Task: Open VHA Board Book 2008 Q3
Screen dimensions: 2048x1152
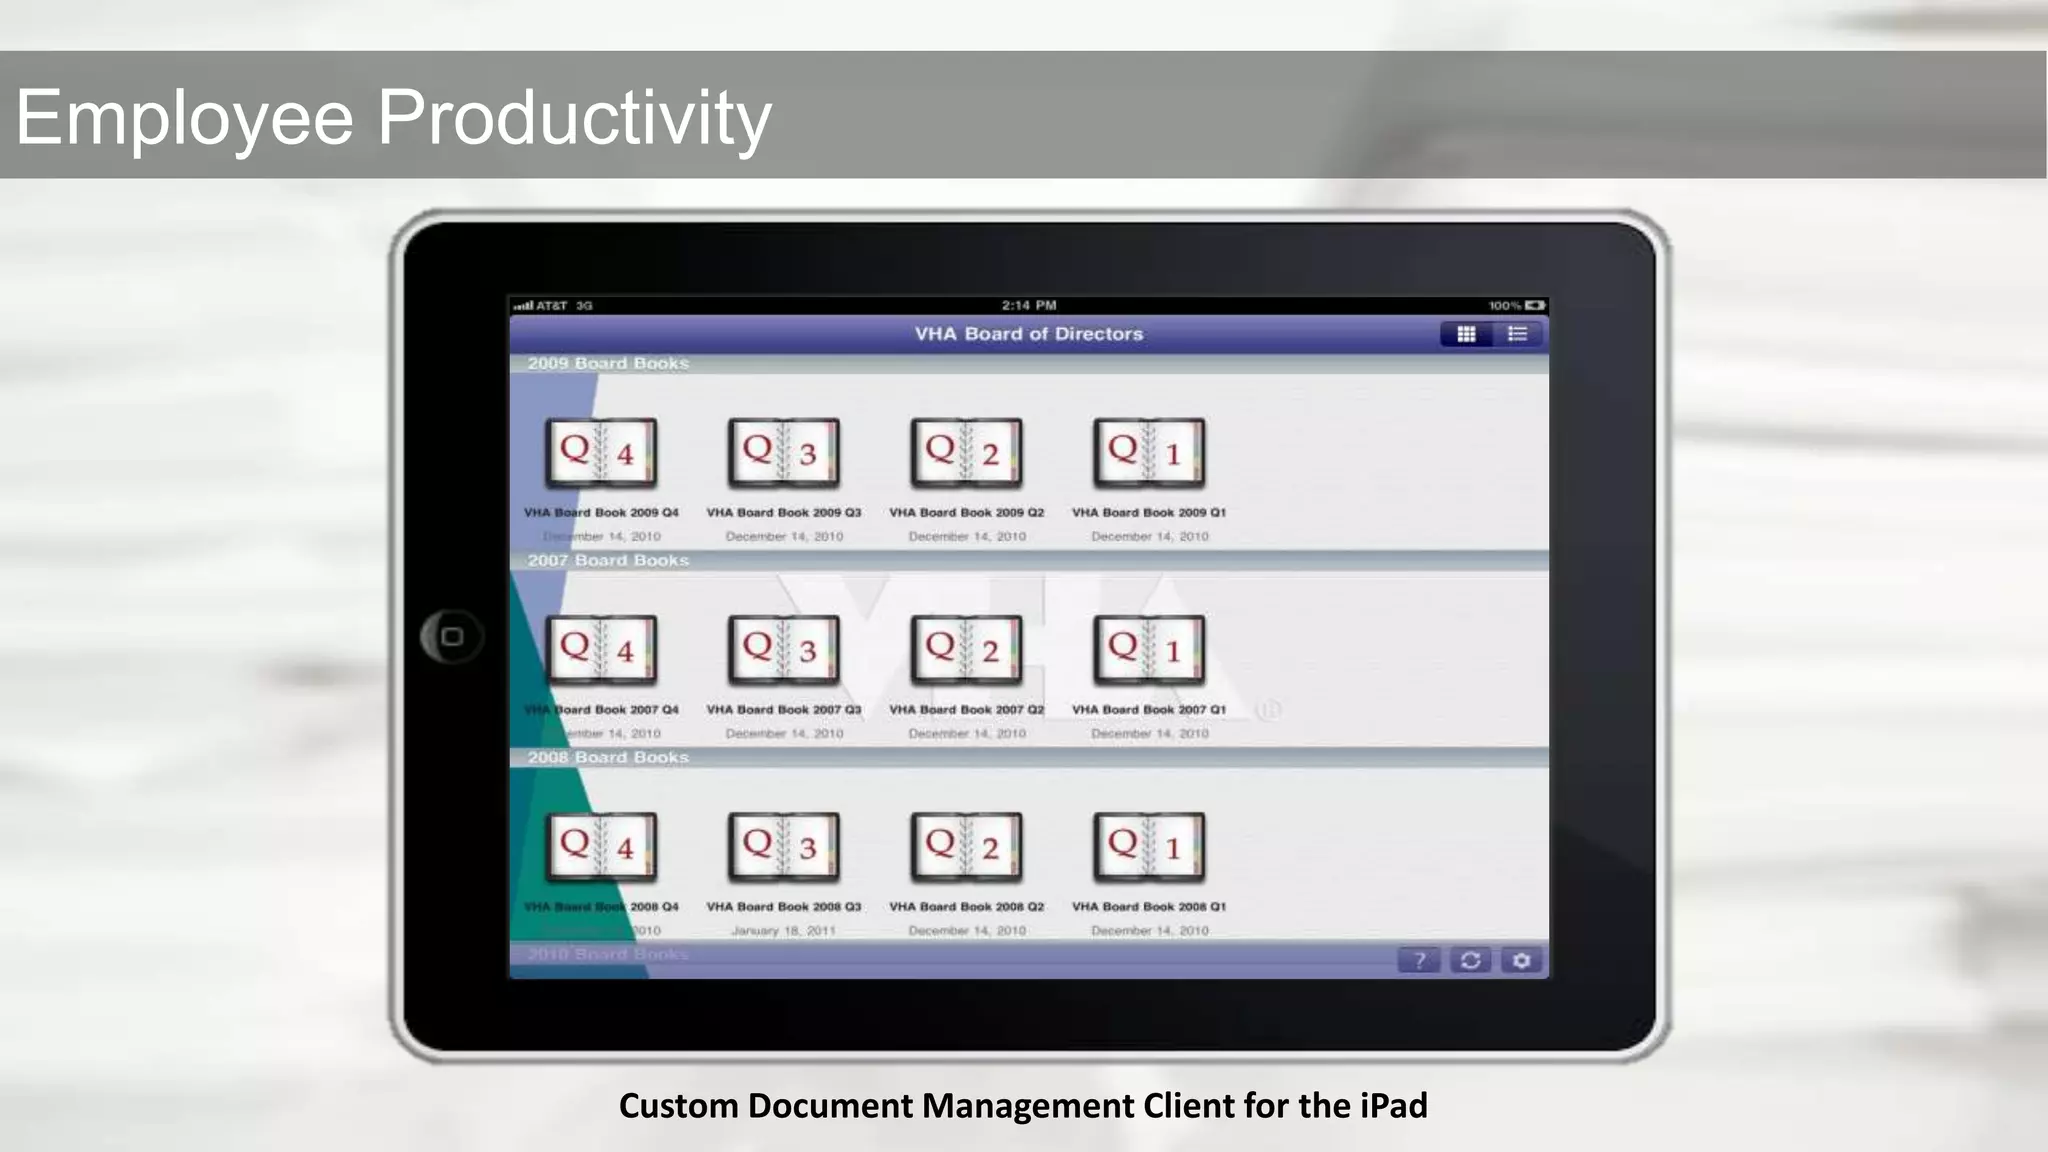Action: point(783,847)
